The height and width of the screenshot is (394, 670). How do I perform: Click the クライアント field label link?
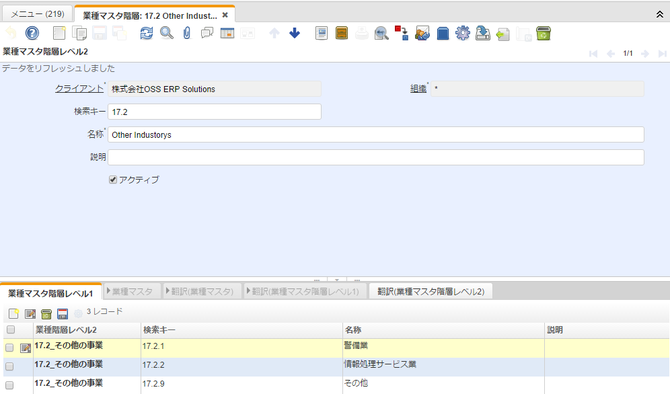[79, 88]
